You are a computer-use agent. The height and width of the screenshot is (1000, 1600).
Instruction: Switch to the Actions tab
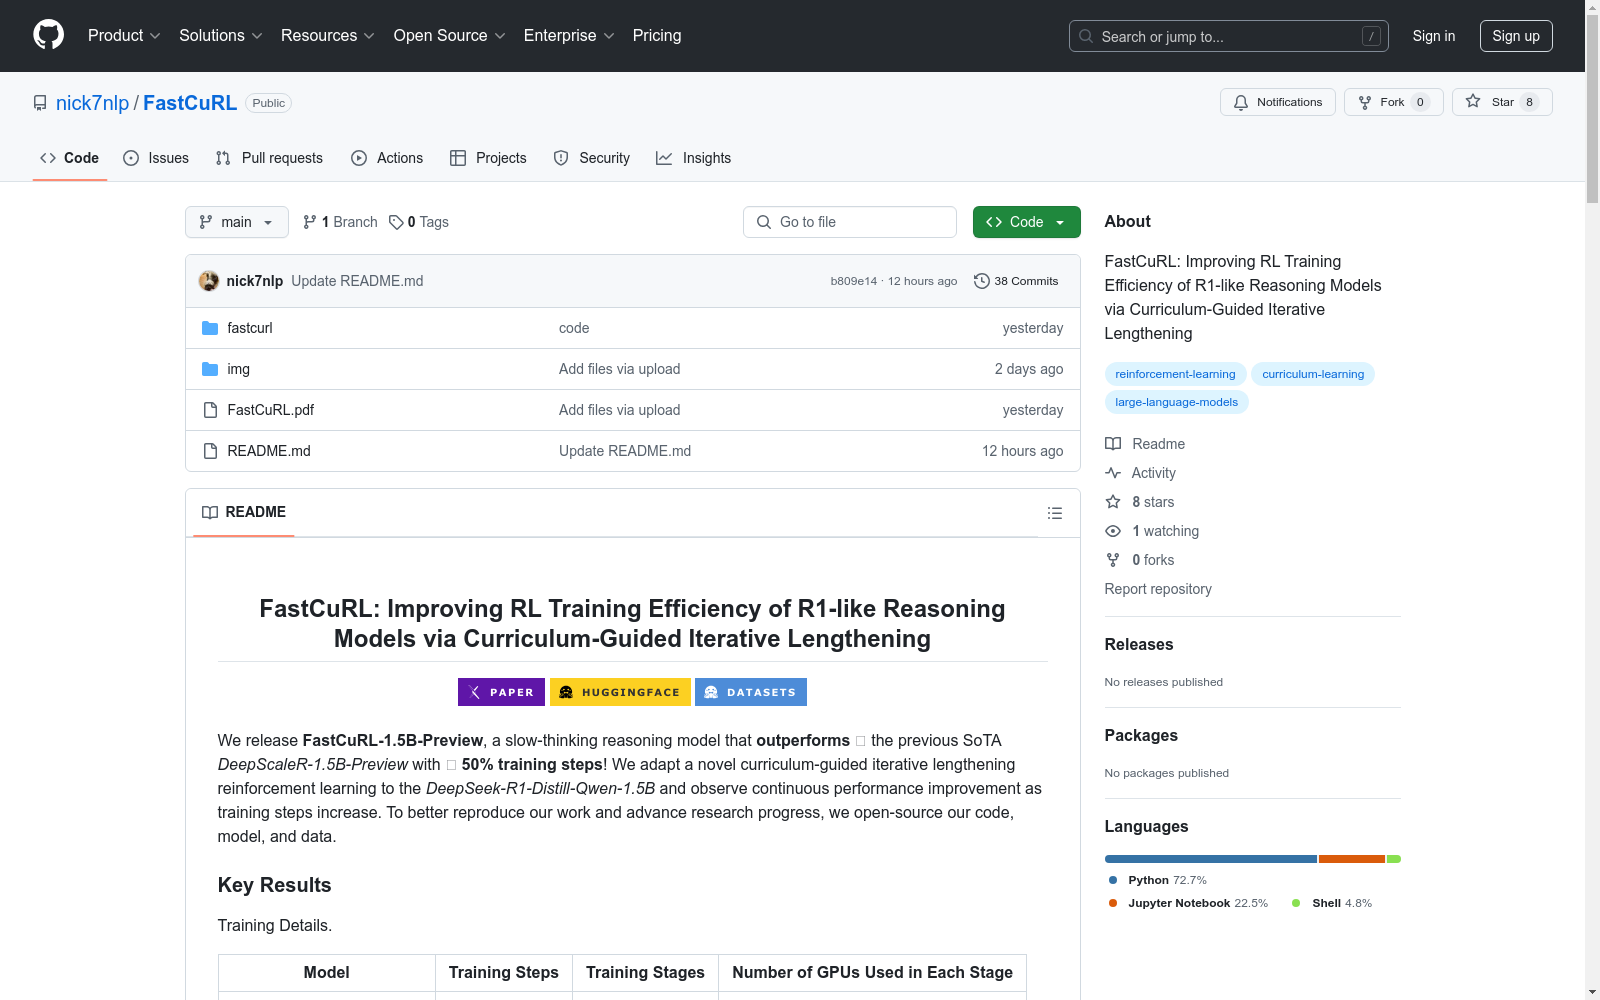387,158
